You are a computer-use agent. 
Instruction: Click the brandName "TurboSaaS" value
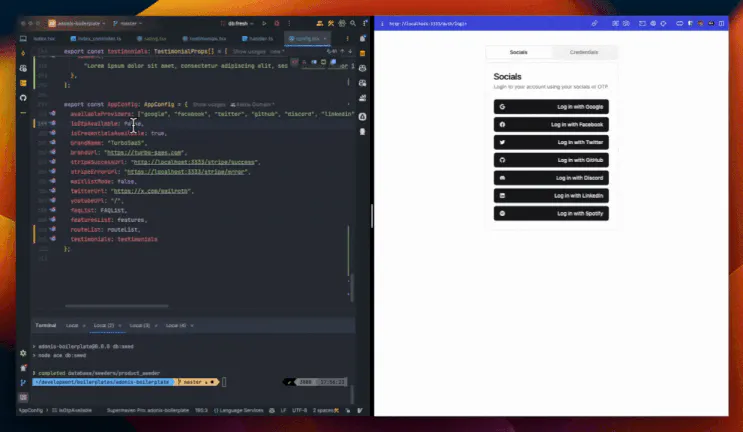pos(127,143)
